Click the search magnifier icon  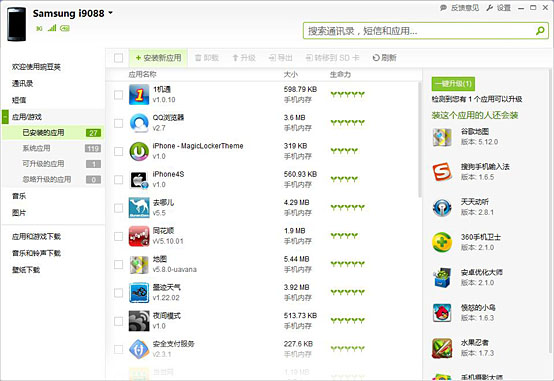tap(540, 31)
